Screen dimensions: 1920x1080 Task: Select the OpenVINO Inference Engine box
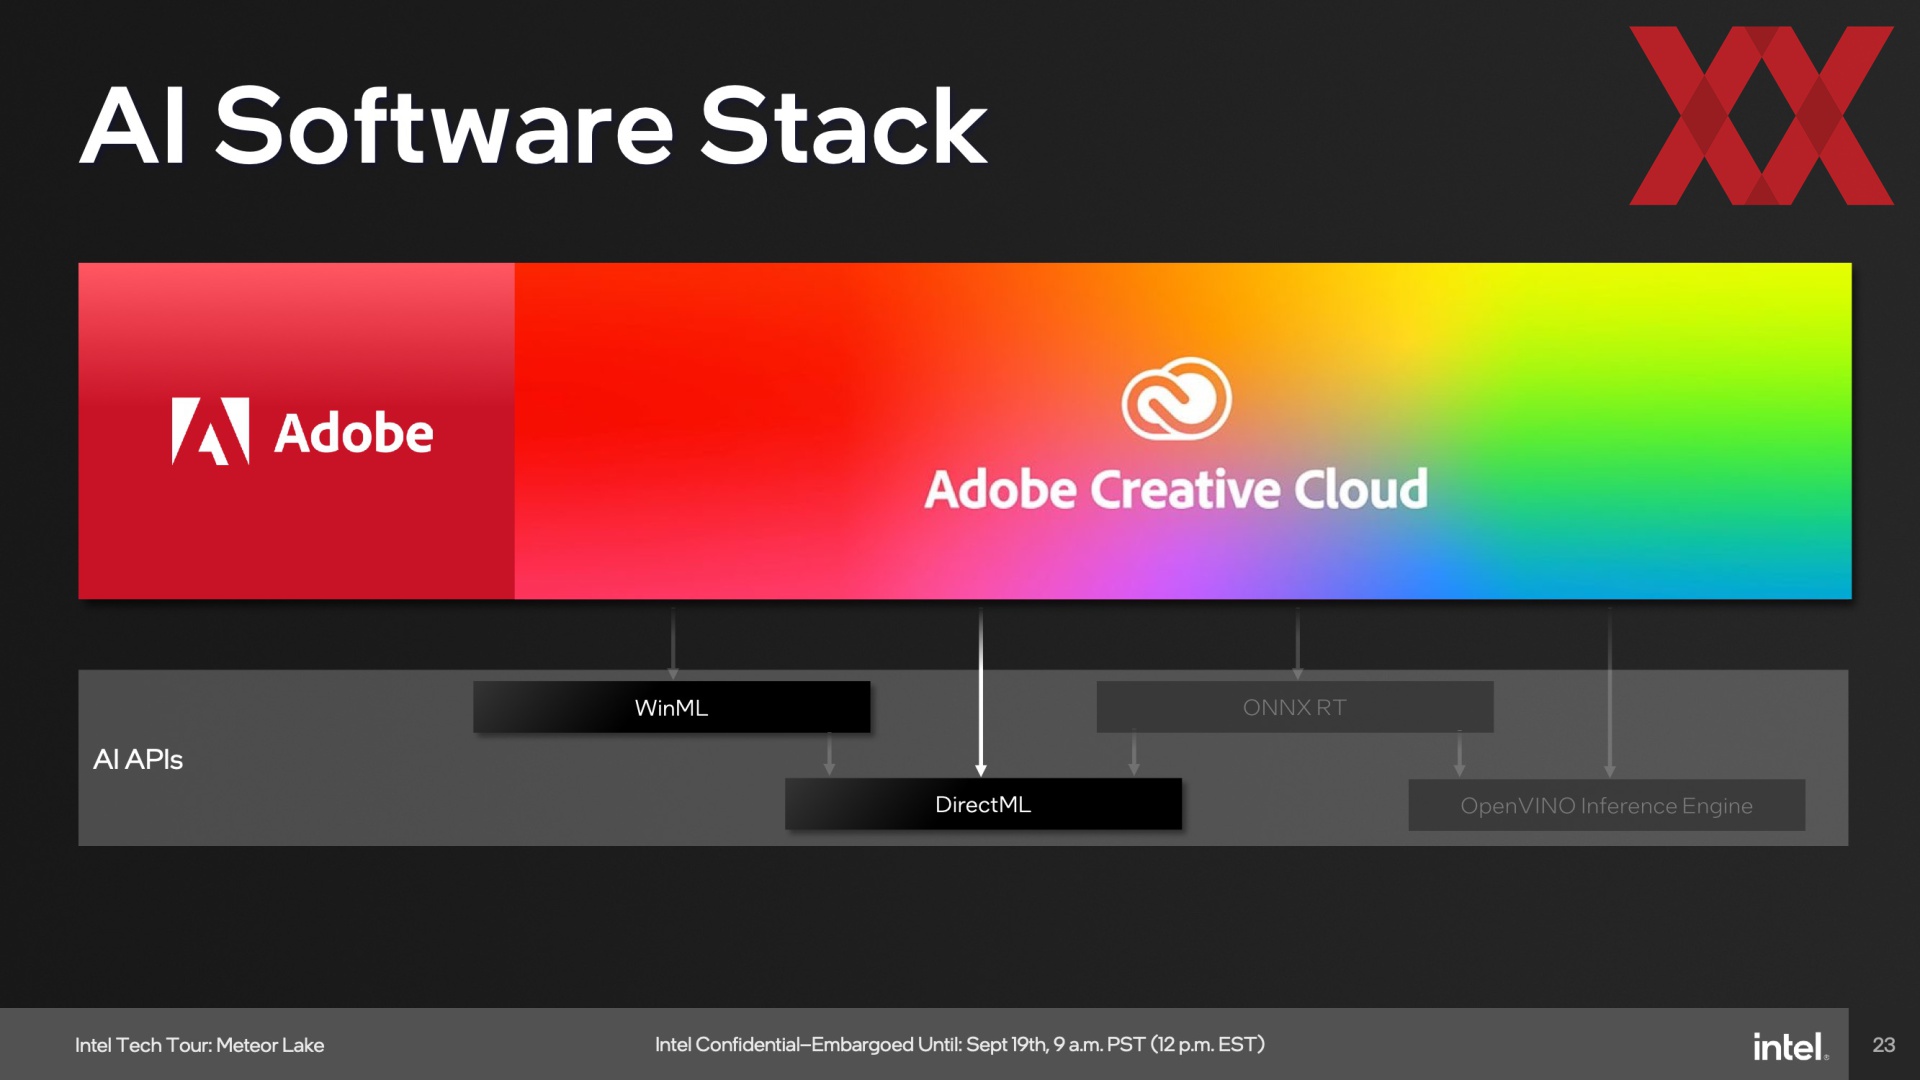(x=1606, y=805)
